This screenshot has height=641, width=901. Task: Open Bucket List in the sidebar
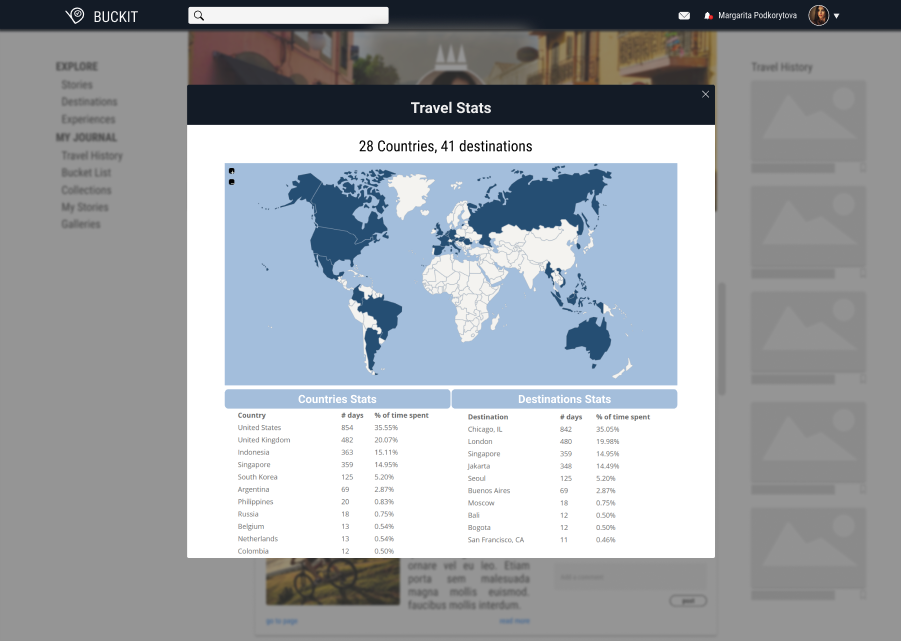(x=86, y=172)
